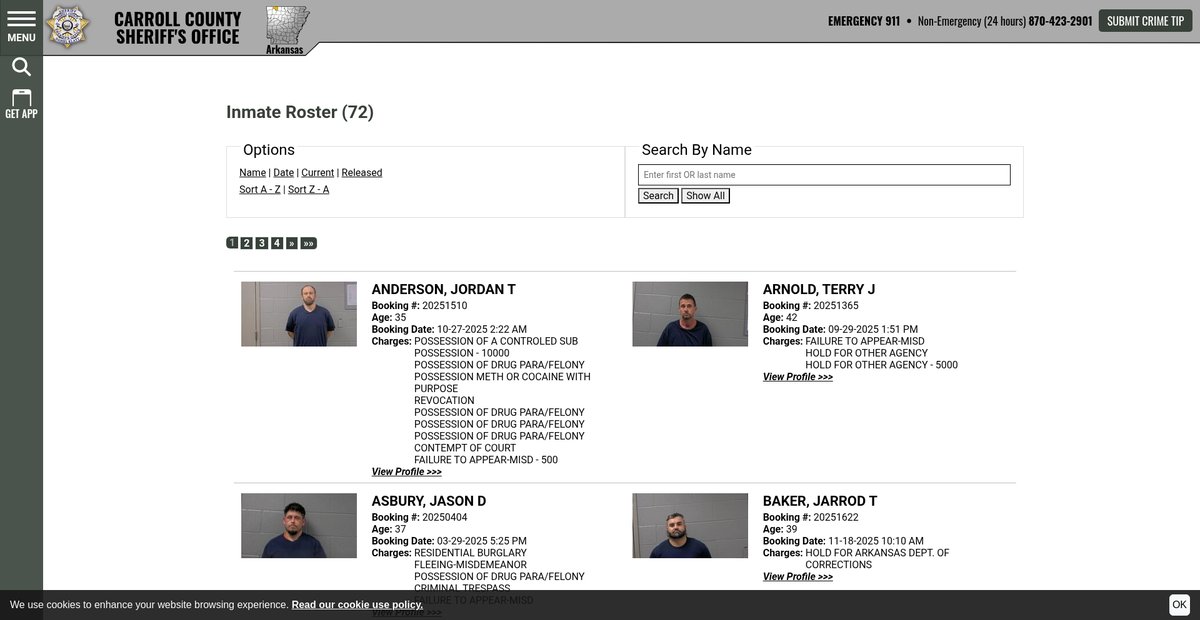Open Jason D Asbury's mugshot photo
The image size is (1200, 620).
point(299,526)
